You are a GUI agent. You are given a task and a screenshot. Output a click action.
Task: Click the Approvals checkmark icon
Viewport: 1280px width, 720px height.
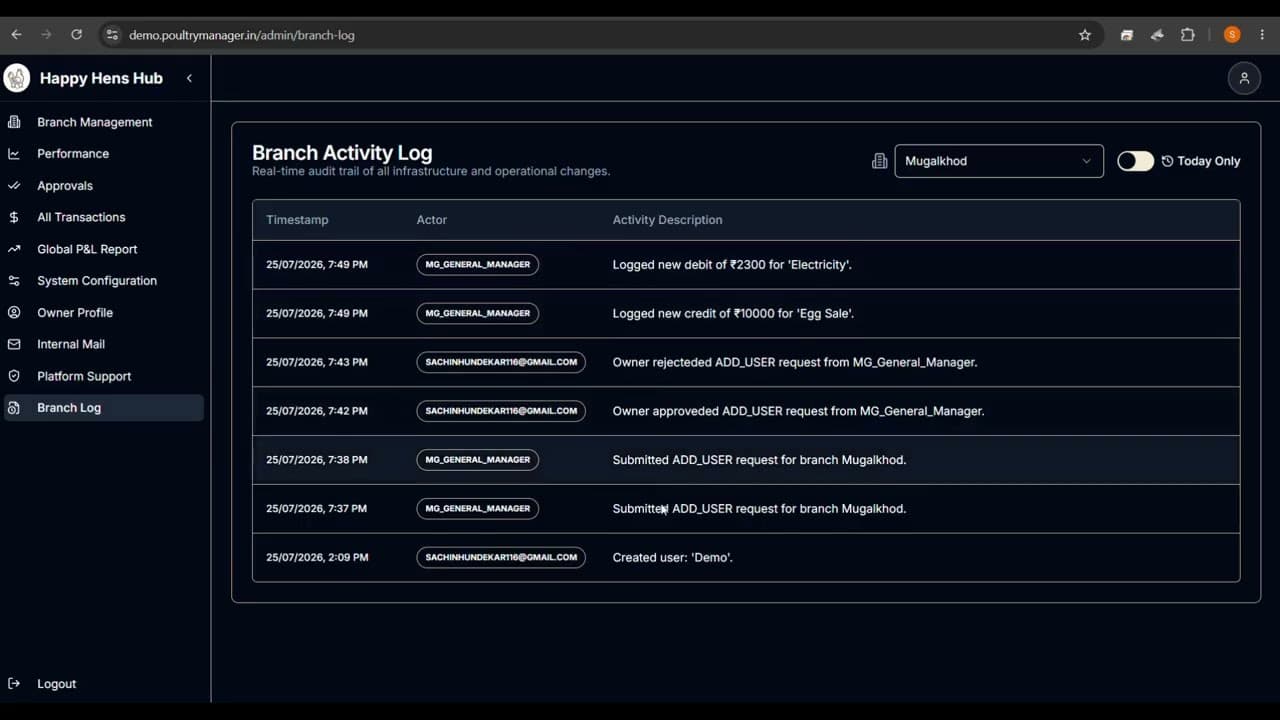click(x=14, y=186)
